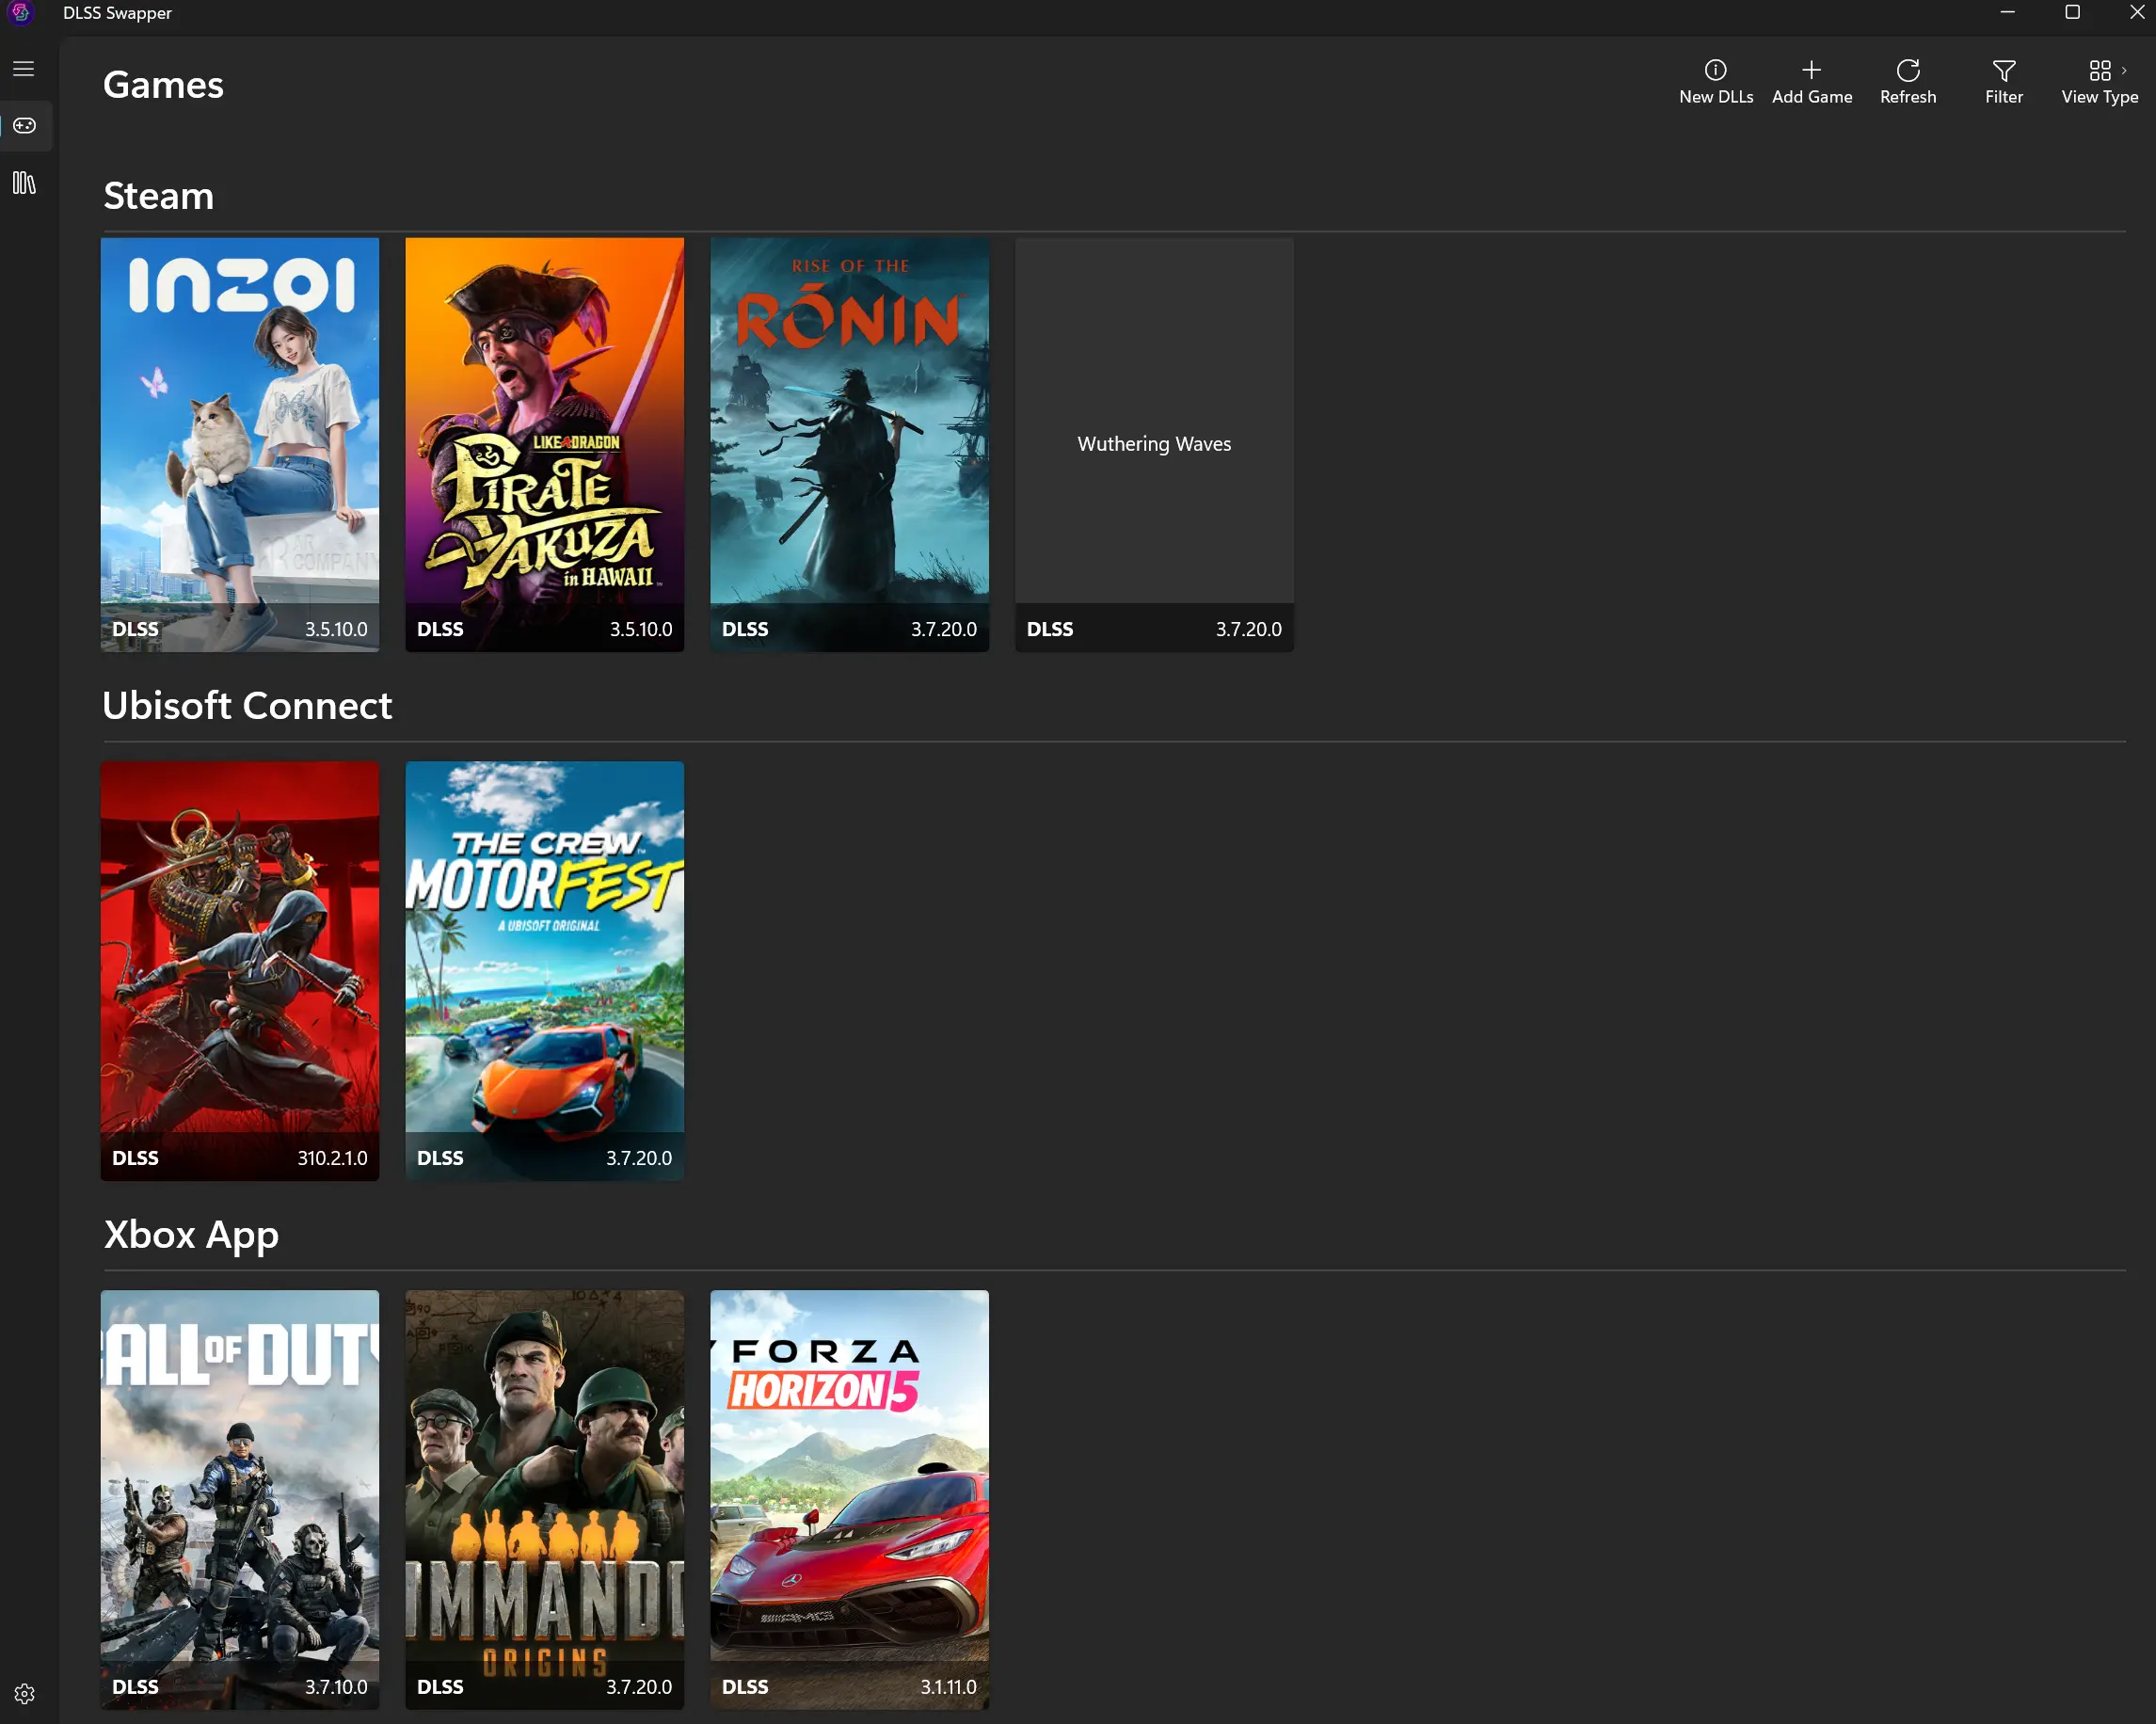Screen dimensions: 2156x1724
Task: Click 3.7.20.0 on Wuthering Waves card
Action: [1249, 629]
